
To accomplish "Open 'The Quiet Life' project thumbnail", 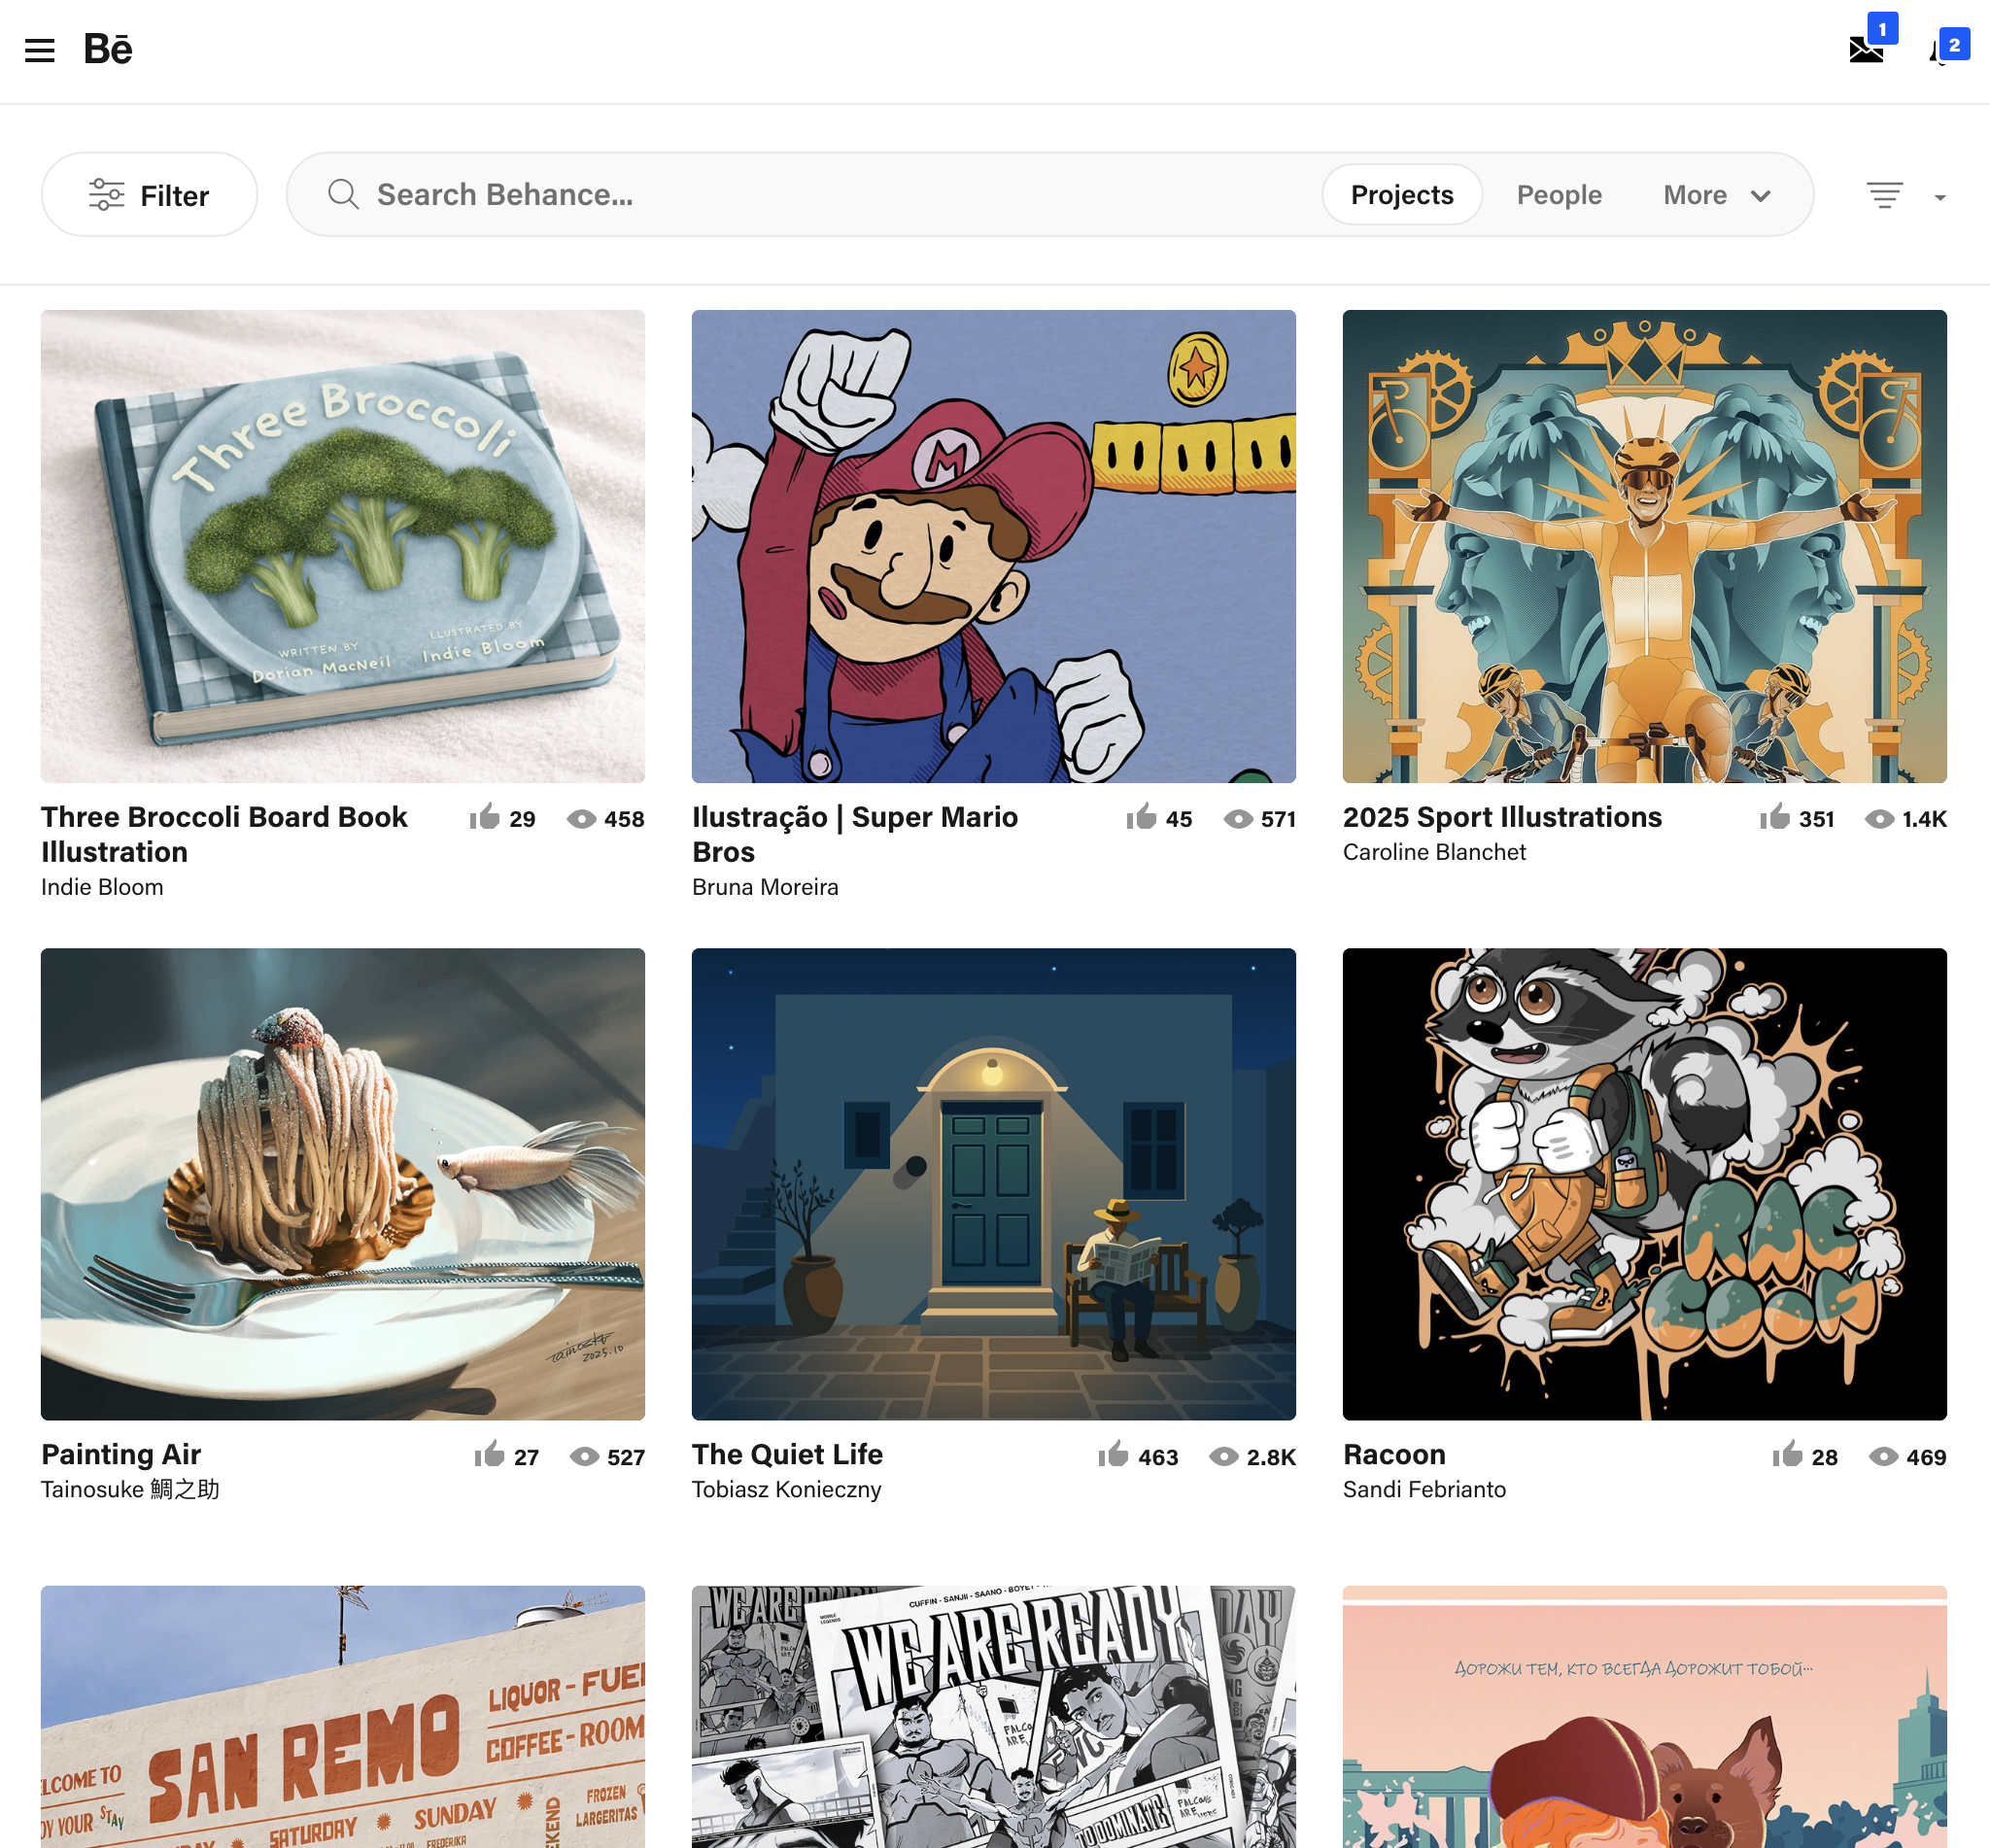I will click(x=993, y=1184).
